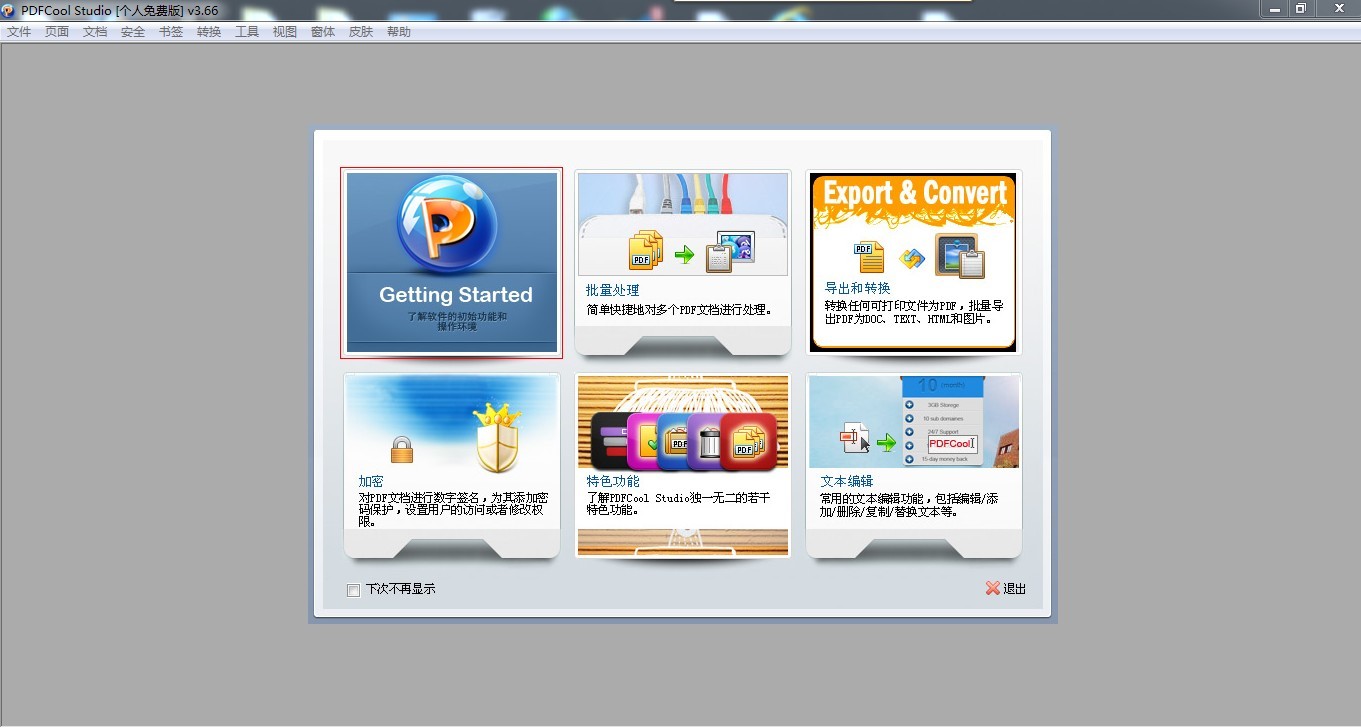This screenshot has height=728, width=1361.
Task: Click the batch processing PDF stack icon
Action: [647, 250]
